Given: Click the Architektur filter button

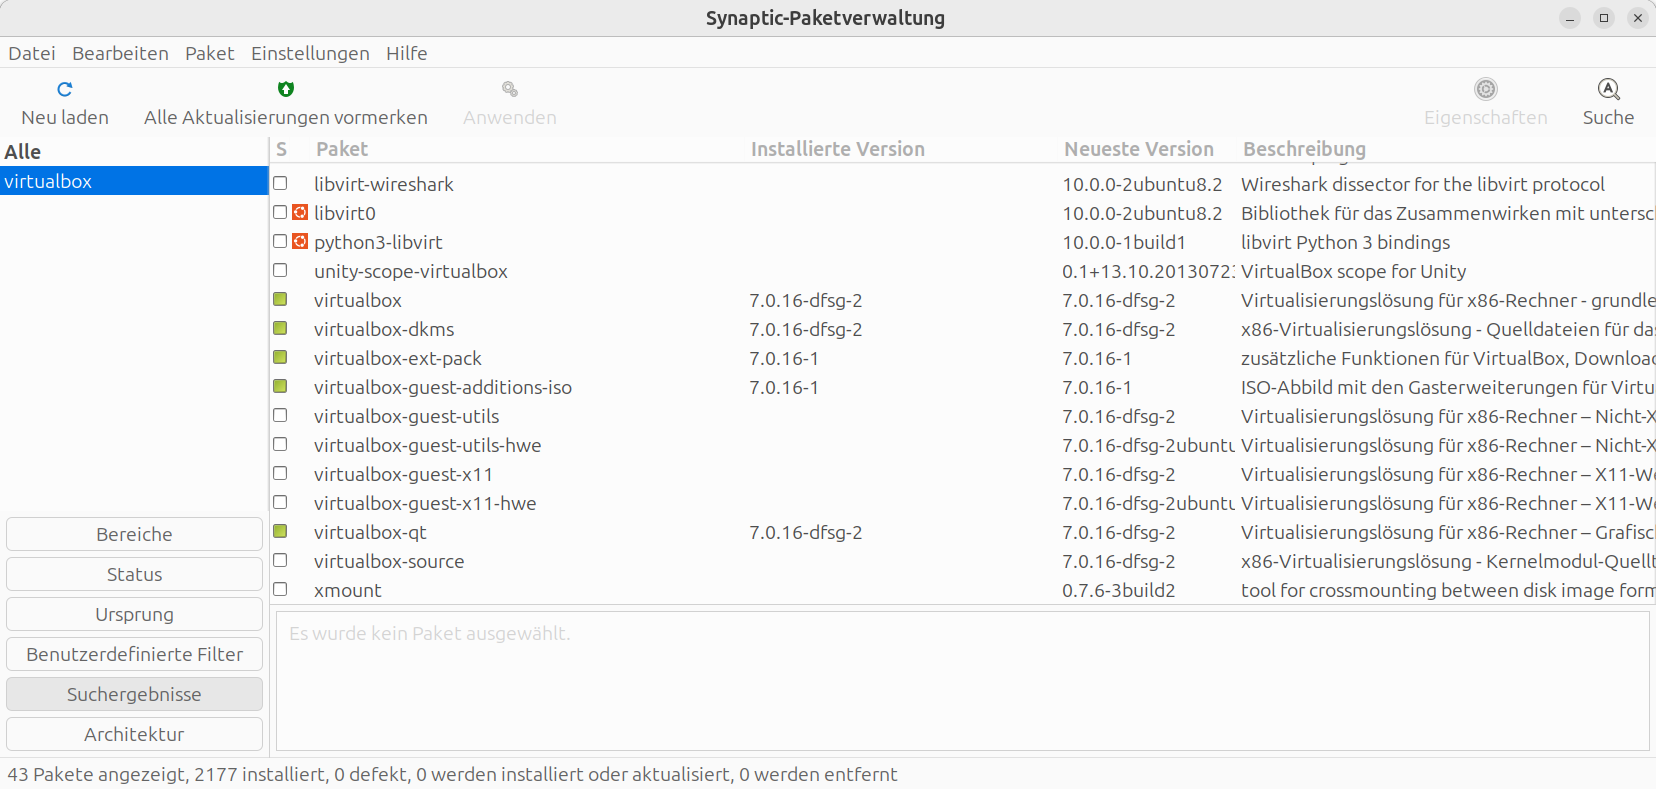Looking at the screenshot, I should coord(134,734).
